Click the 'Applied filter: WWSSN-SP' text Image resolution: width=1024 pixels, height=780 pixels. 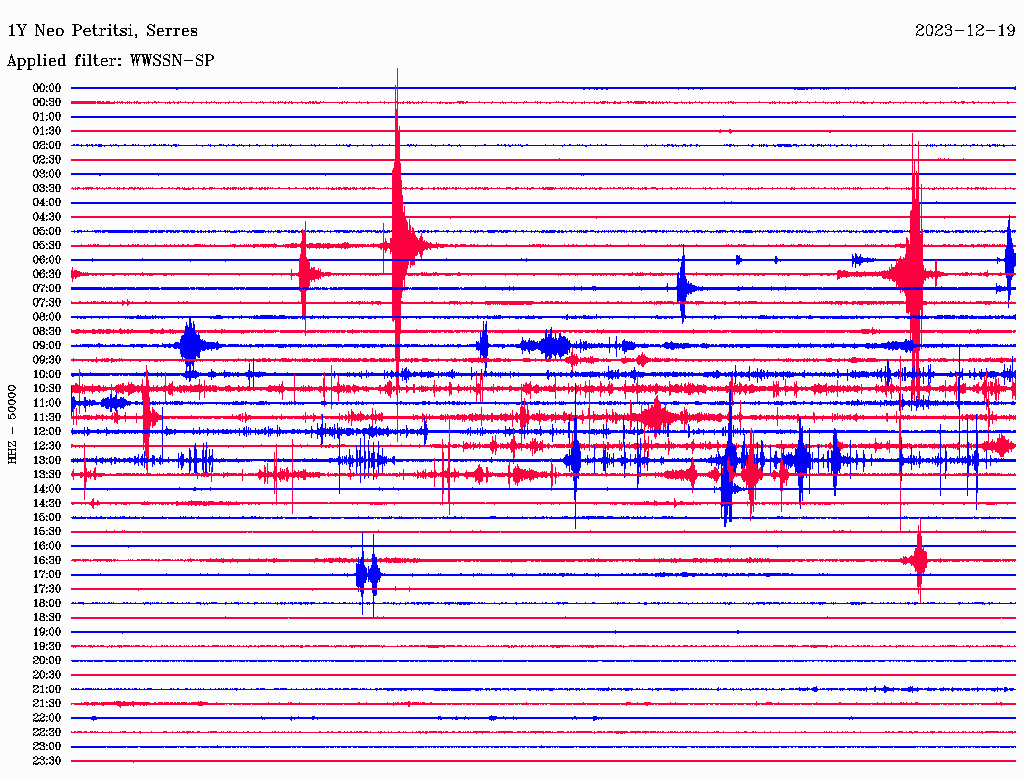tap(110, 61)
